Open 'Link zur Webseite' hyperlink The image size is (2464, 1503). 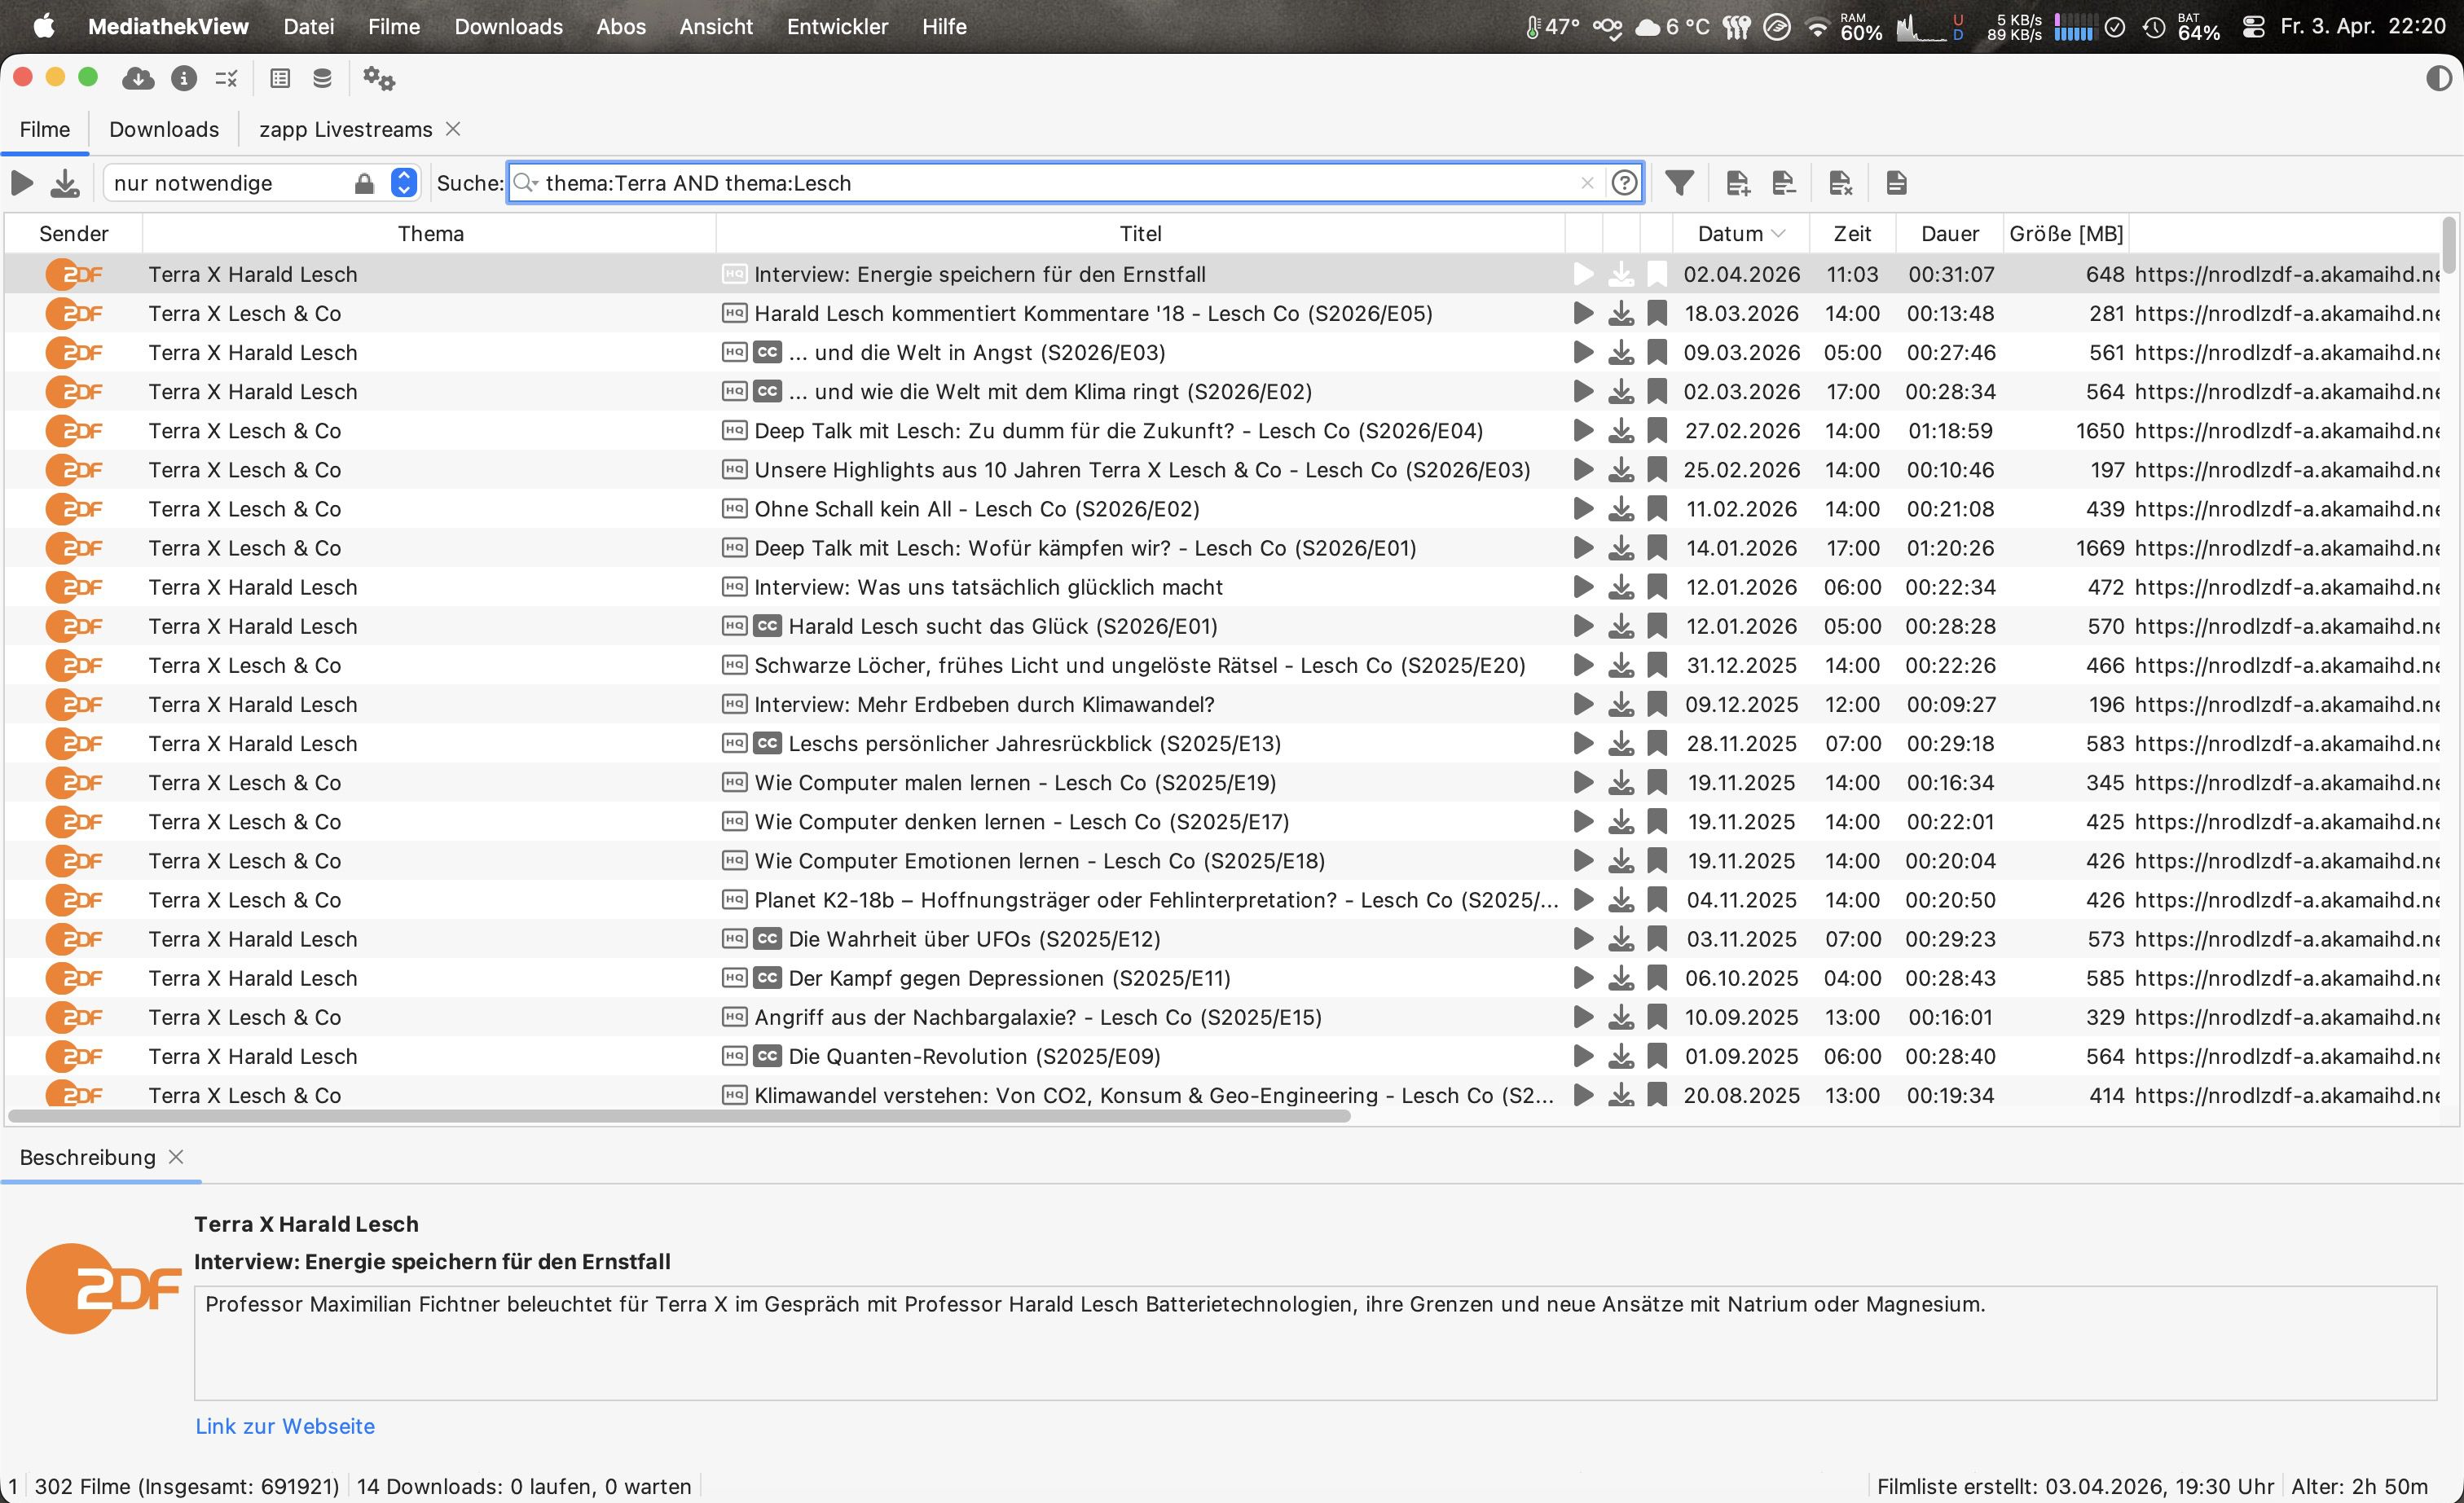tap(285, 1426)
